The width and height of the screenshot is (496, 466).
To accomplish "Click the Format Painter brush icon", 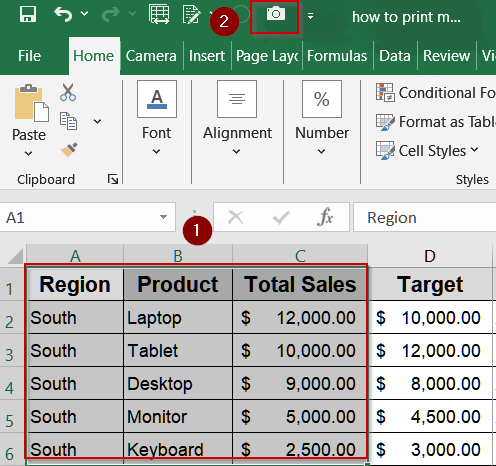I will pyautogui.click(x=69, y=150).
